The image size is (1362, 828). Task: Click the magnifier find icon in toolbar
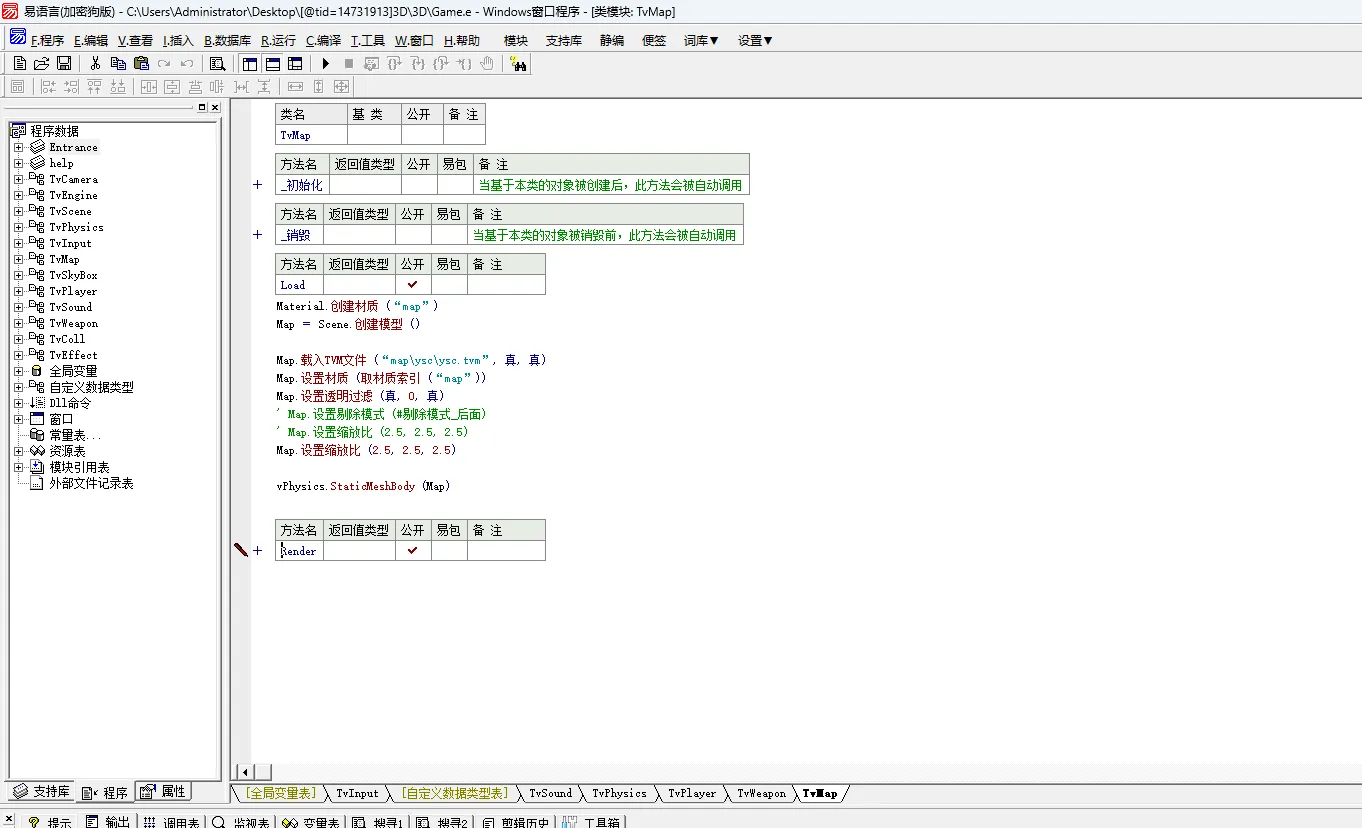click(217, 64)
